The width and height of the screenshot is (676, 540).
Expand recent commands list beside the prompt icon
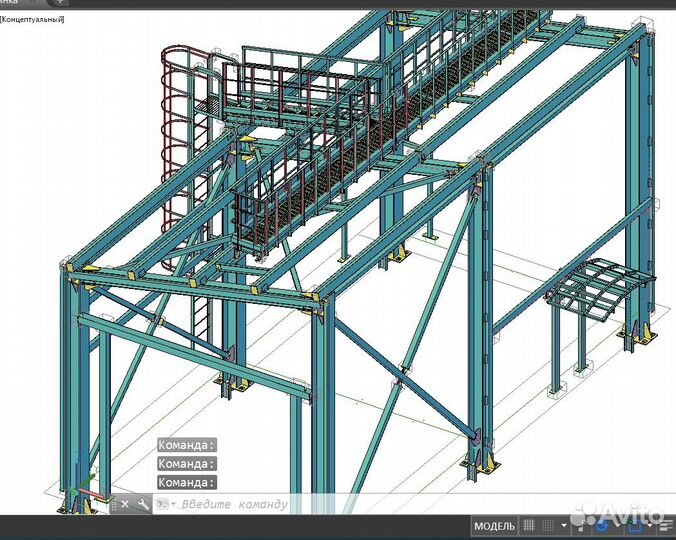click(x=172, y=505)
